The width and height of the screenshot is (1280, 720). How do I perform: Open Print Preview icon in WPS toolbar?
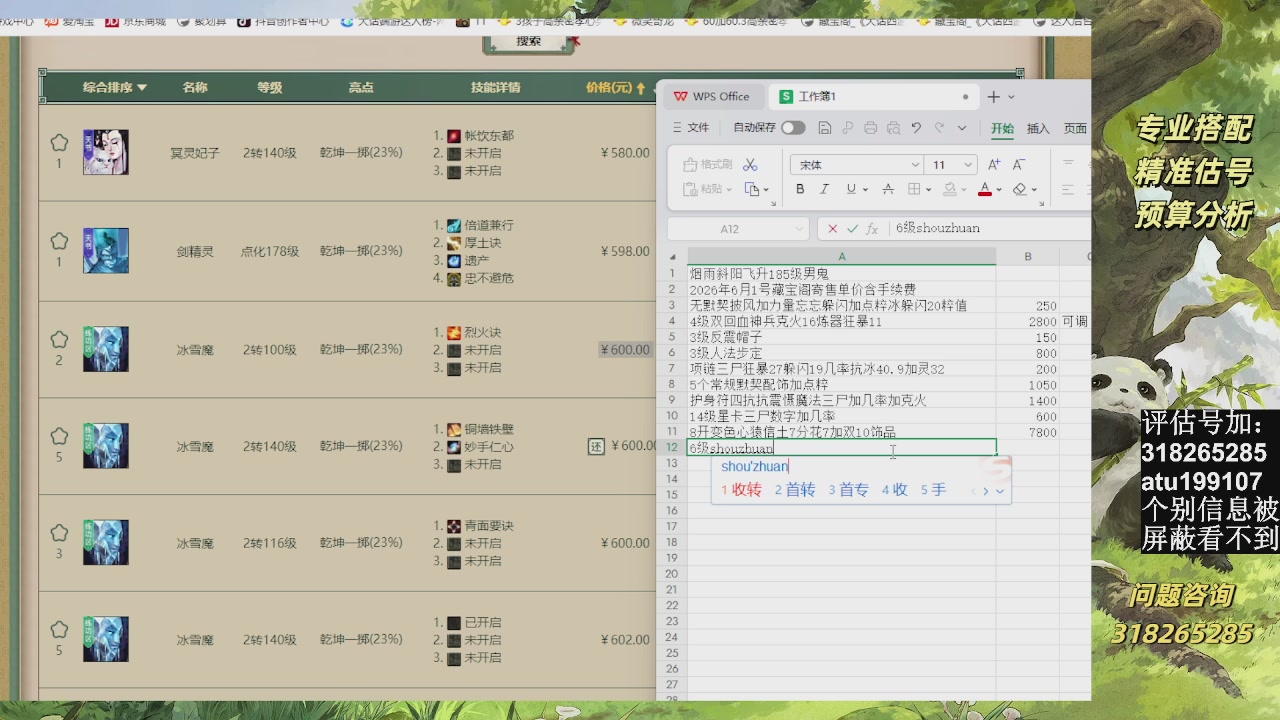[893, 128]
